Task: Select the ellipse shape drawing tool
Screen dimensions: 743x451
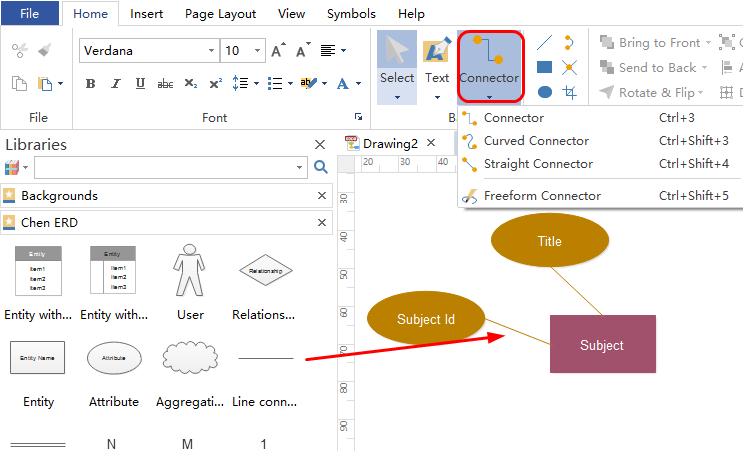Action: coord(544,92)
